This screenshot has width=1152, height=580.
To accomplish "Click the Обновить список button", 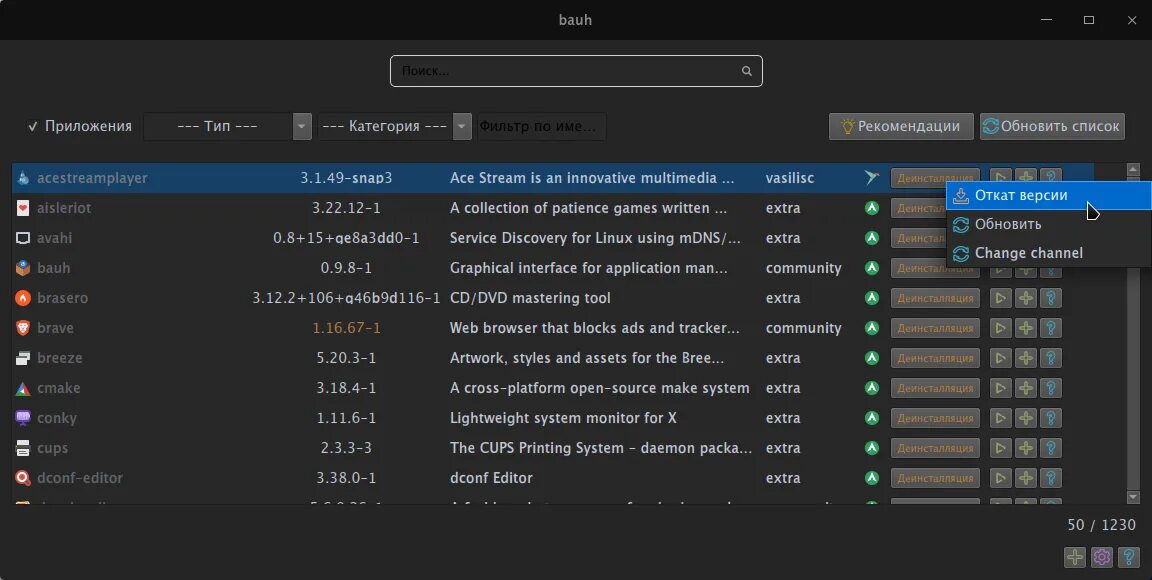I will click(1052, 126).
